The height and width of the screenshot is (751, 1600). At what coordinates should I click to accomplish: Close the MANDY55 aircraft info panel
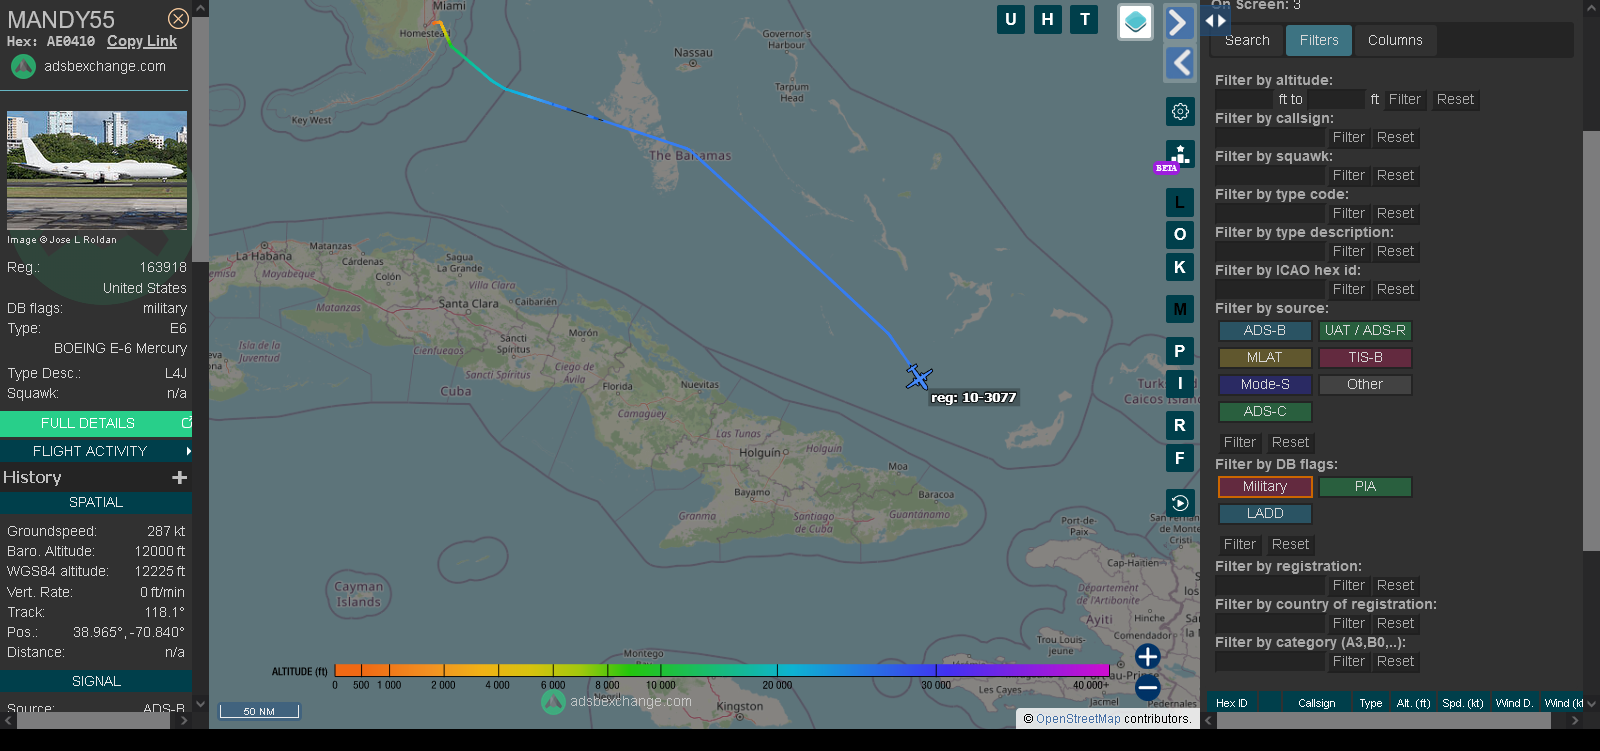(178, 19)
